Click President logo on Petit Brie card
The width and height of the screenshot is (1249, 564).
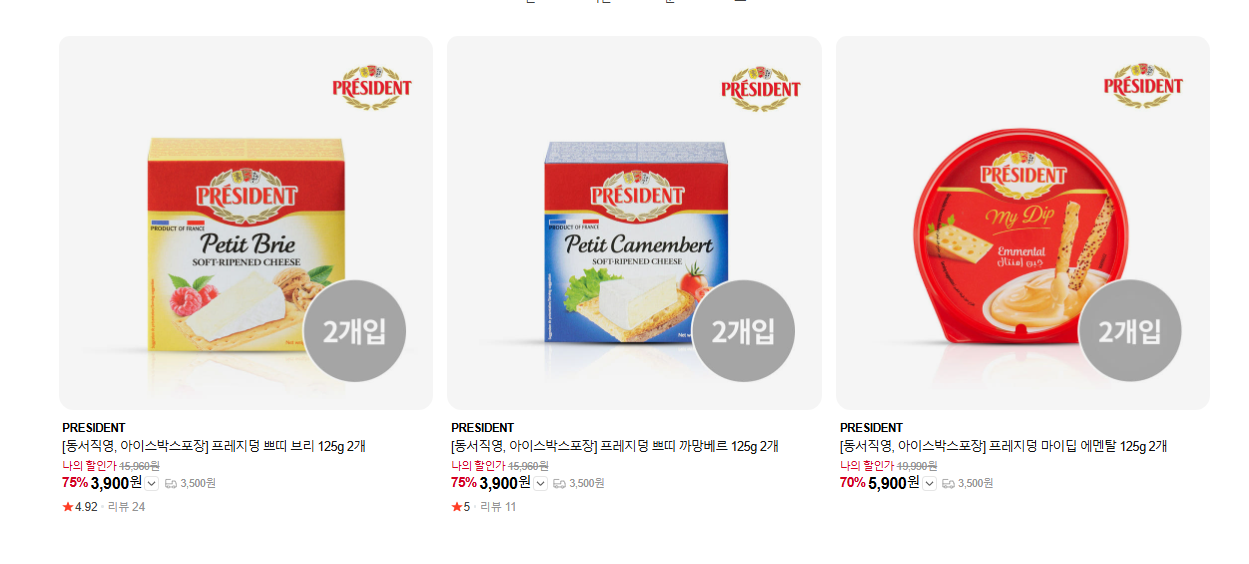pyautogui.click(x=372, y=87)
